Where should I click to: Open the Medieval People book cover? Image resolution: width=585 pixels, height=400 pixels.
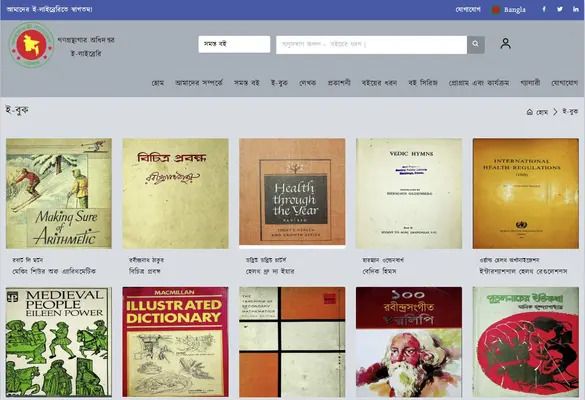(59, 342)
